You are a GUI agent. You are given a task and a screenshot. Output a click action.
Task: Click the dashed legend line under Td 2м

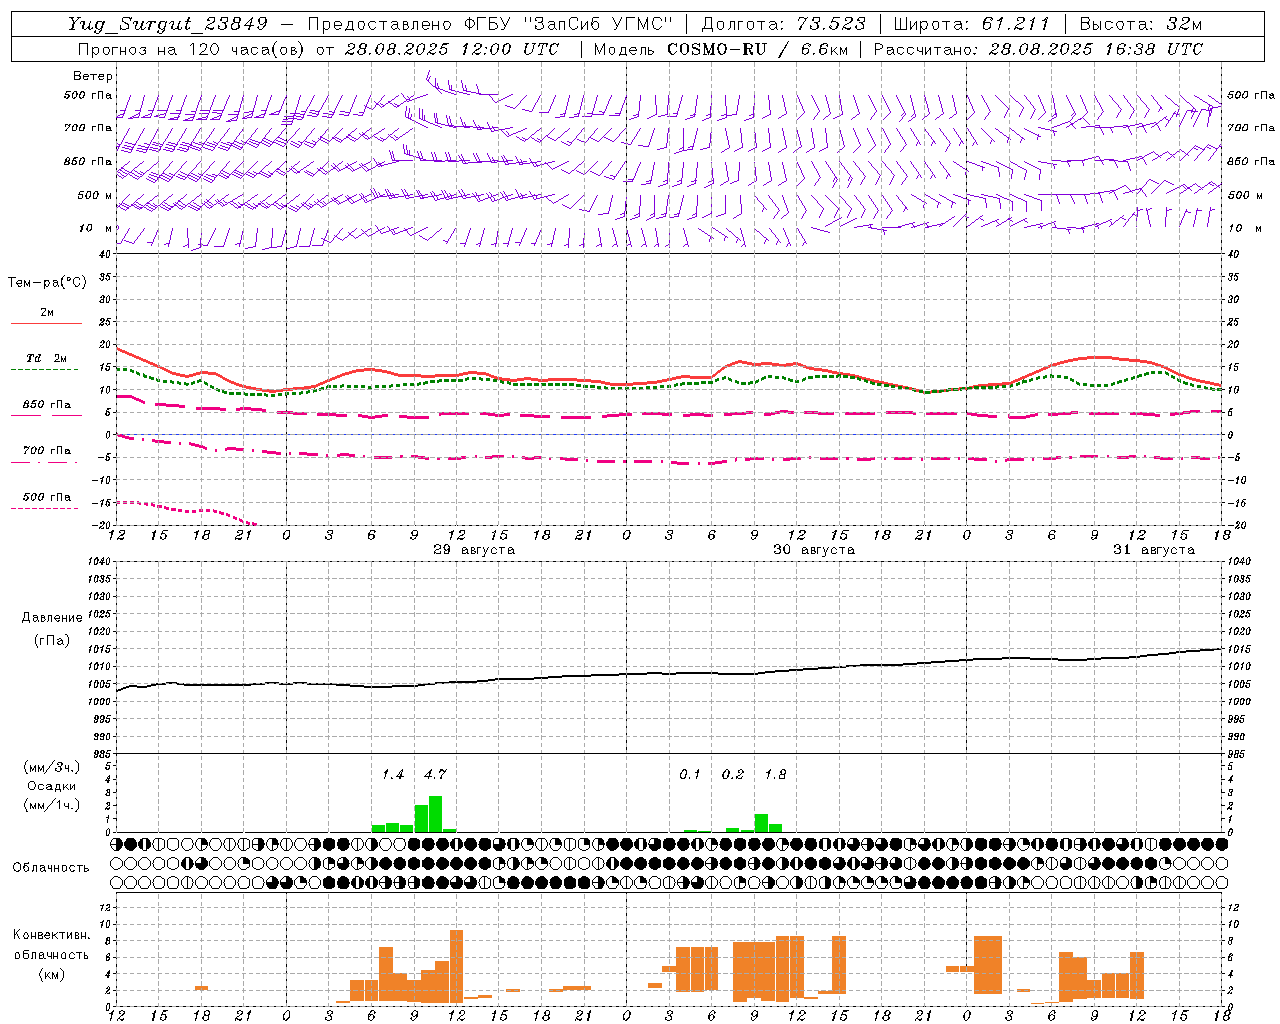pyautogui.click(x=45, y=370)
